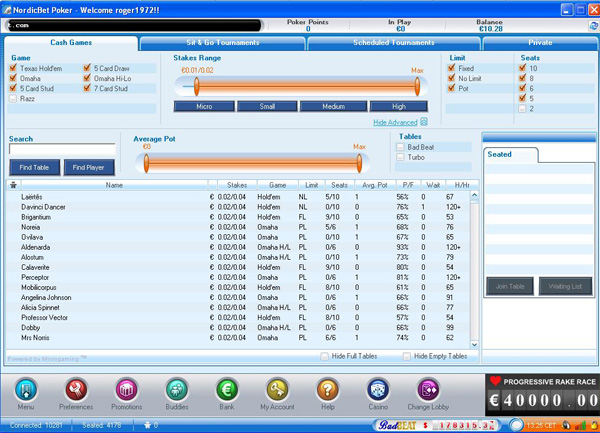
Task: Open the Casino dice icon
Action: (378, 390)
